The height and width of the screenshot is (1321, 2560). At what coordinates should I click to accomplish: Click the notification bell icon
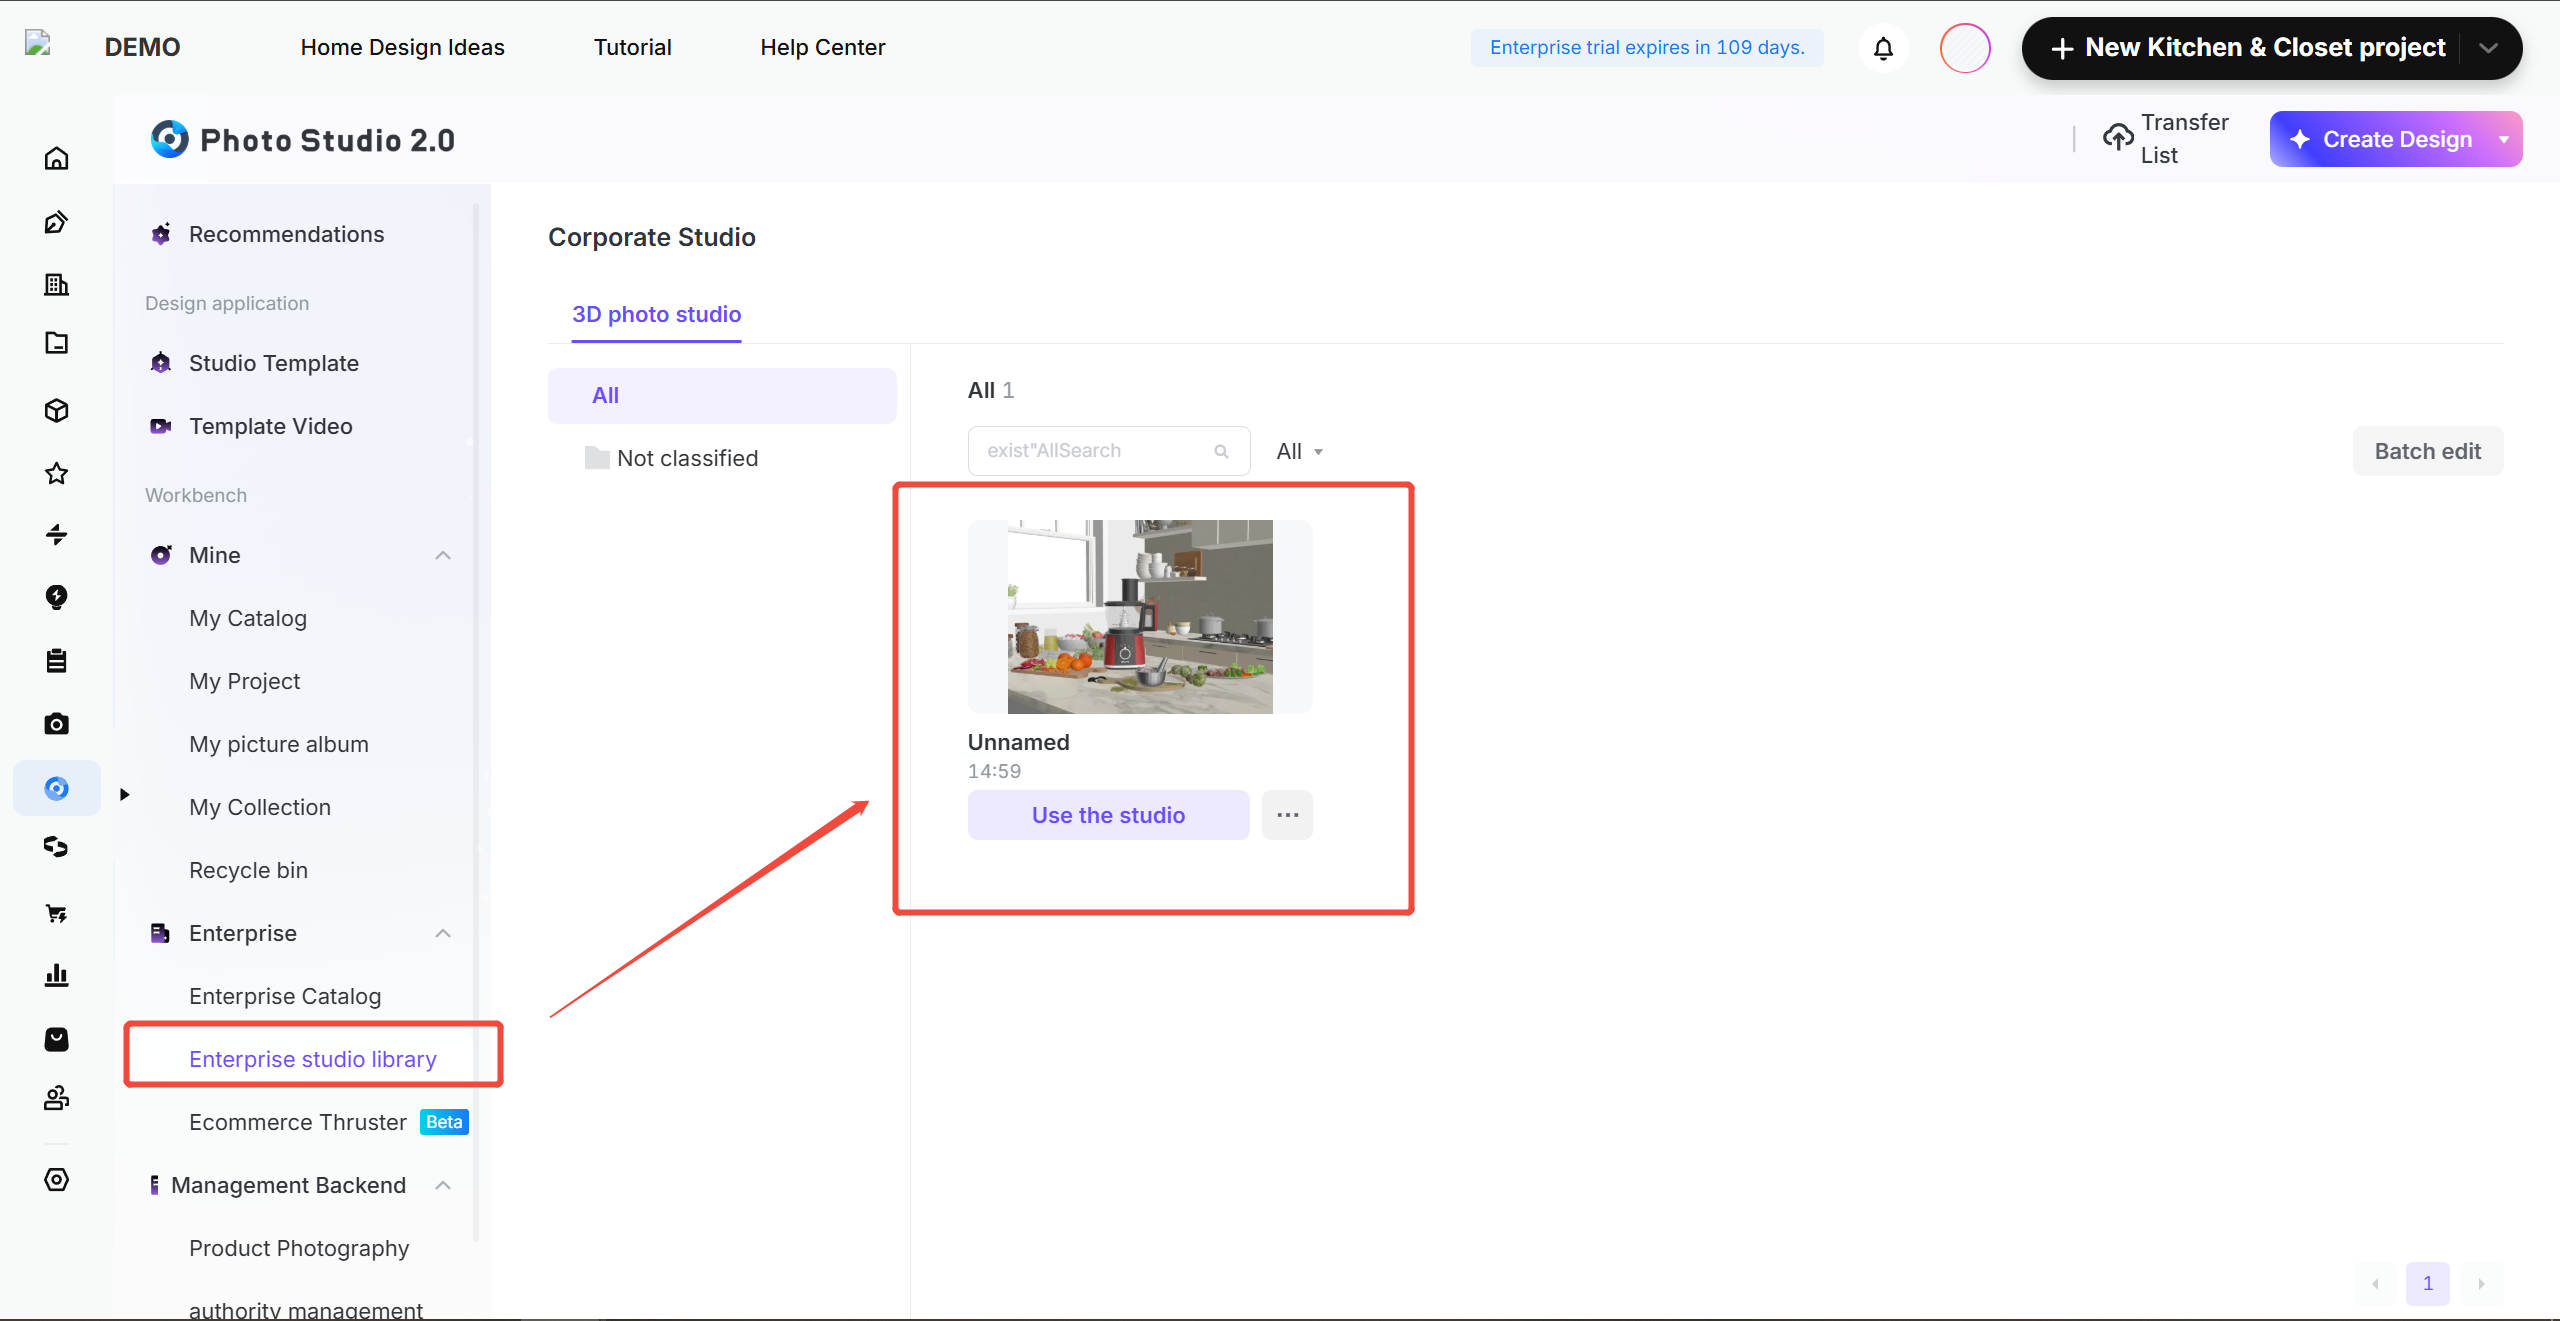tap(1884, 48)
